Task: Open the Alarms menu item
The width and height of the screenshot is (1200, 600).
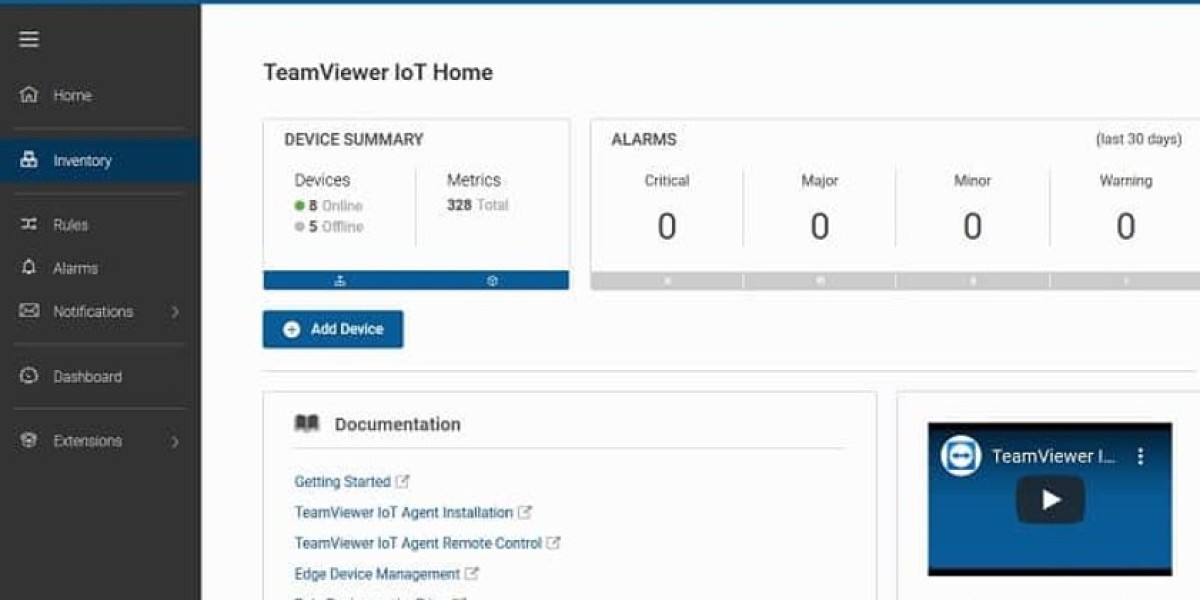Action: pyautogui.click(x=75, y=268)
